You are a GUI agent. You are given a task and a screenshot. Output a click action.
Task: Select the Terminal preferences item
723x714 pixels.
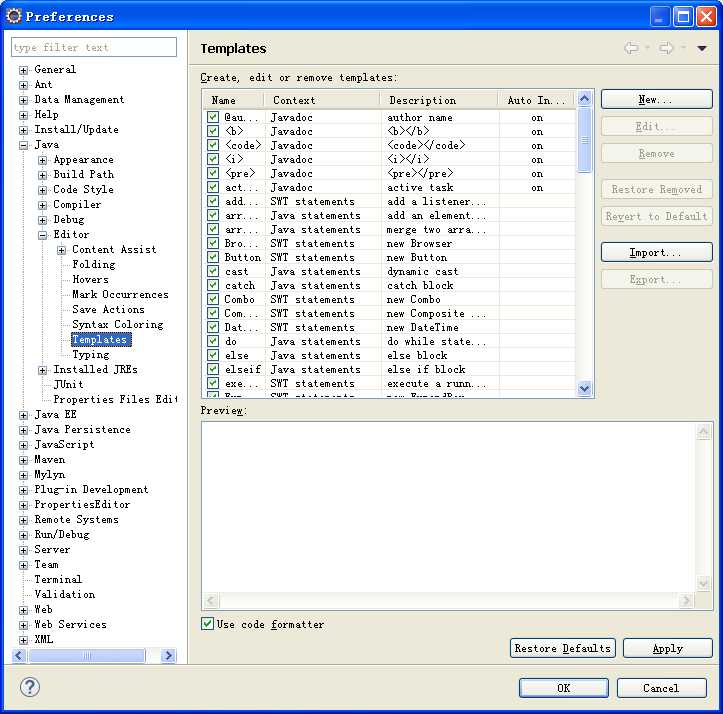58,579
